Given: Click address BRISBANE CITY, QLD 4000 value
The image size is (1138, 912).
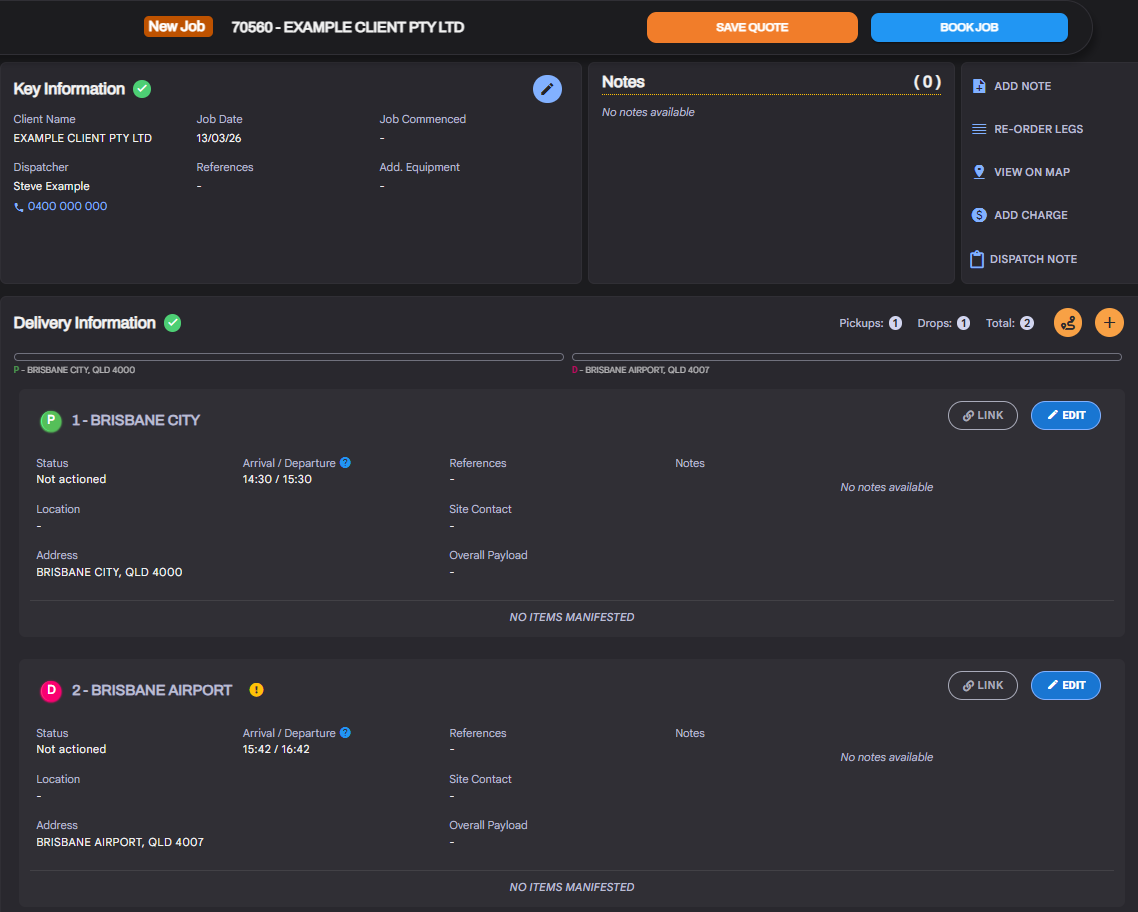Looking at the screenshot, I should (x=109, y=572).
